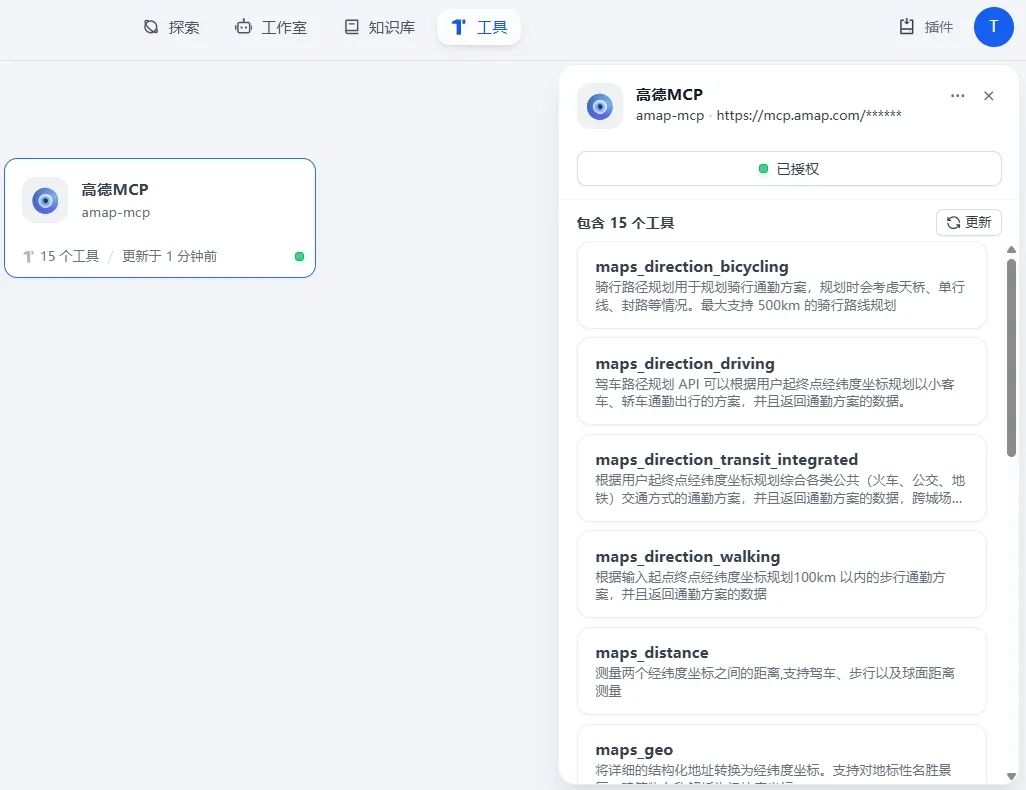
Task: Open the more options ellipsis menu
Action: (957, 96)
